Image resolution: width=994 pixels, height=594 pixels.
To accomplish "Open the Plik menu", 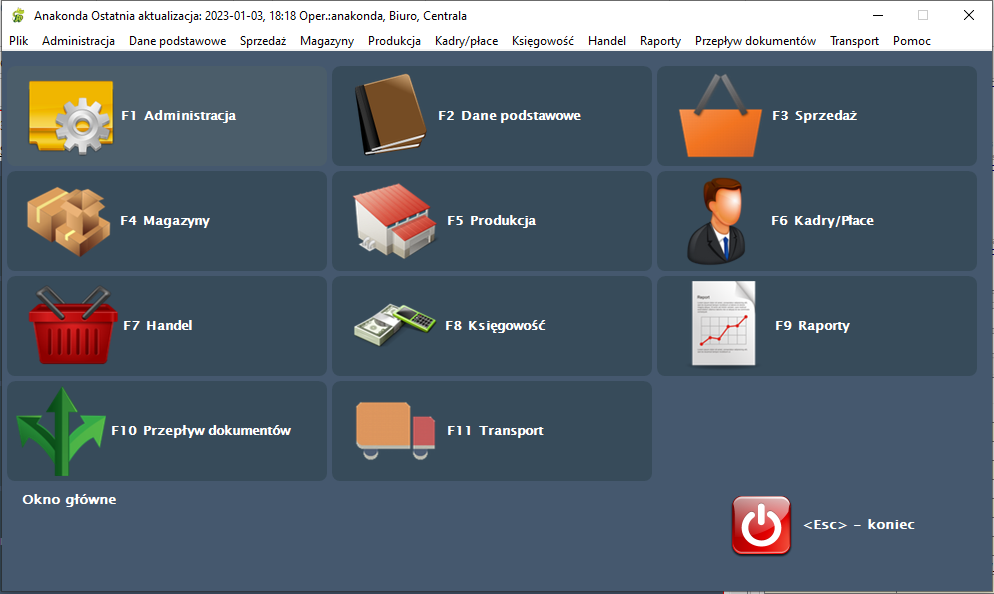I will 18,41.
